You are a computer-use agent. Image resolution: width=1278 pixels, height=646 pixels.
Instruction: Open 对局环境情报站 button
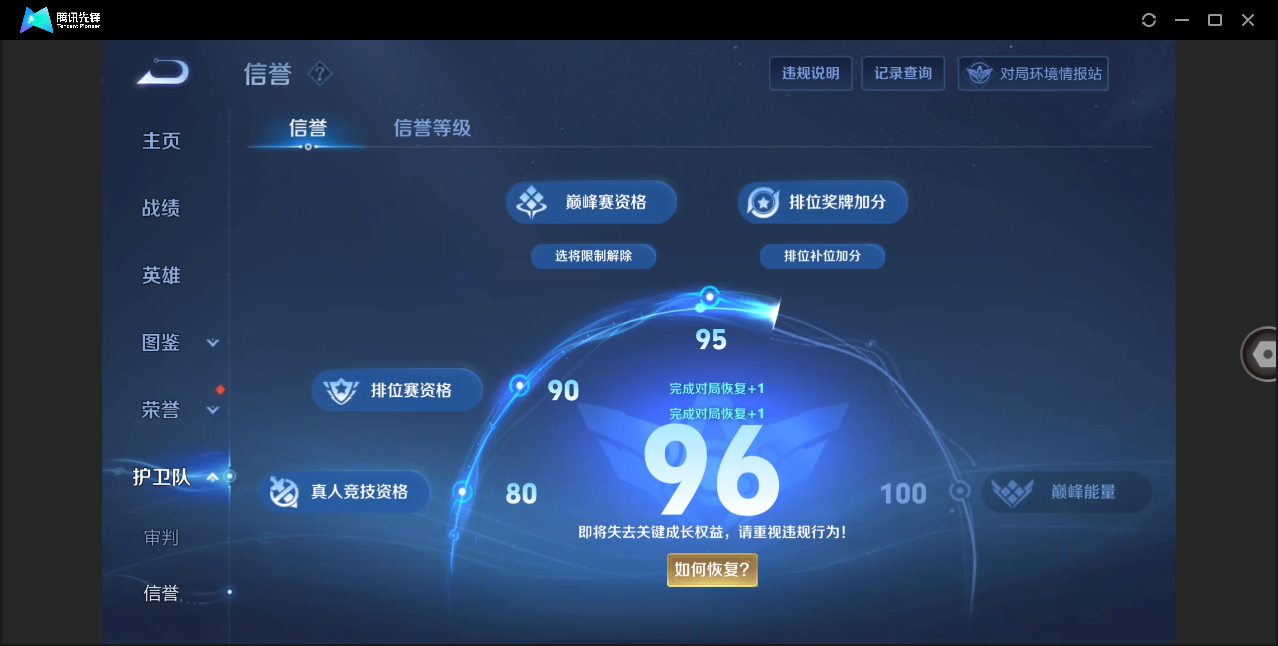[x=1033, y=73]
